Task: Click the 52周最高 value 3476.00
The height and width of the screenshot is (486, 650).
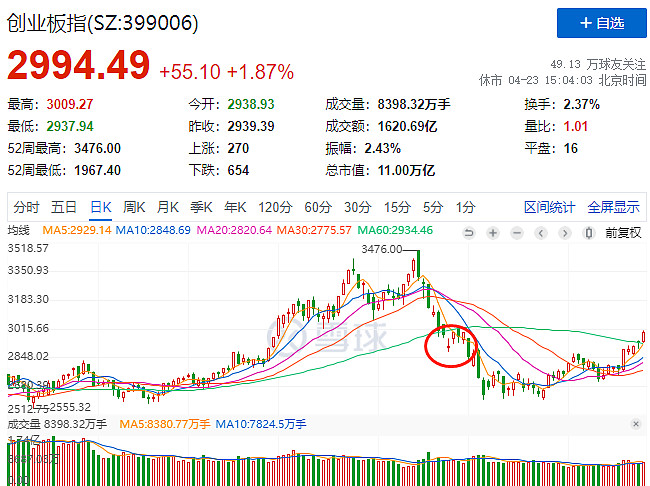Action: coord(97,148)
